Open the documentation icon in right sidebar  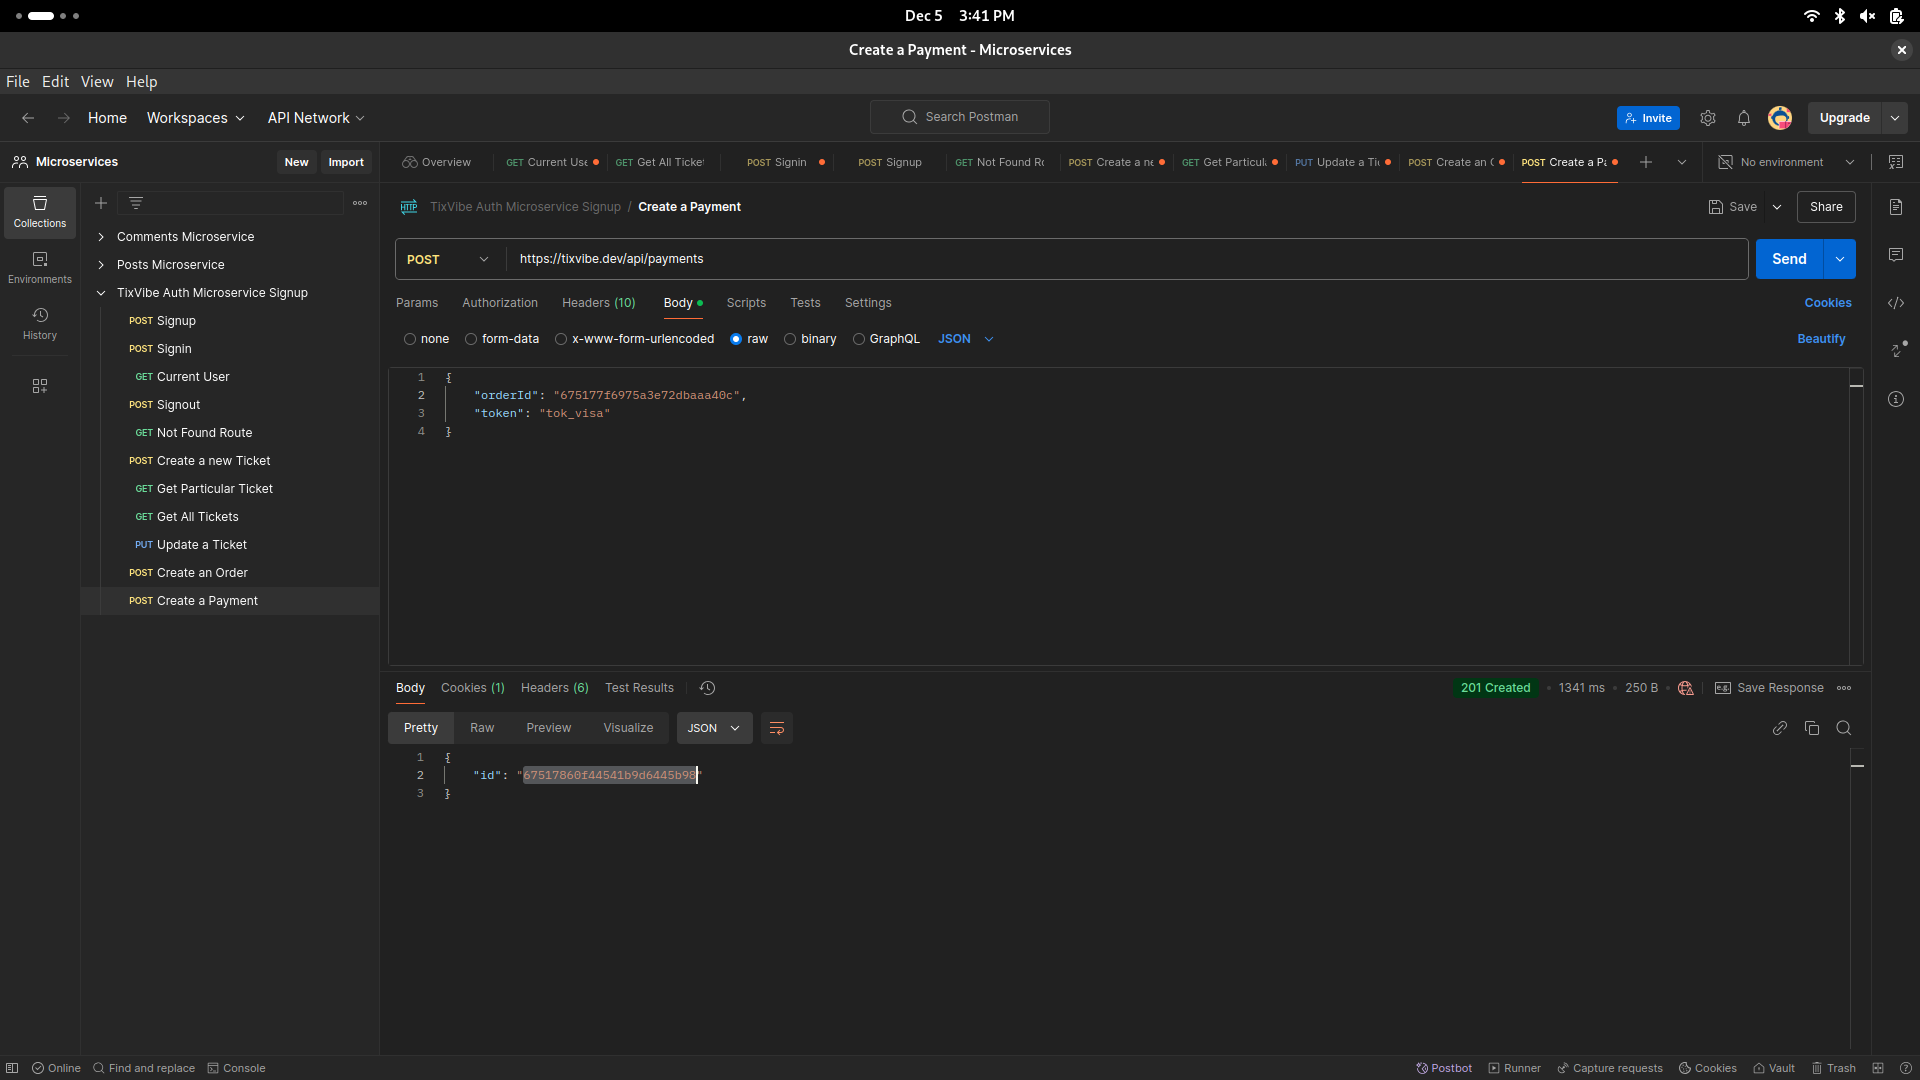[1896, 207]
